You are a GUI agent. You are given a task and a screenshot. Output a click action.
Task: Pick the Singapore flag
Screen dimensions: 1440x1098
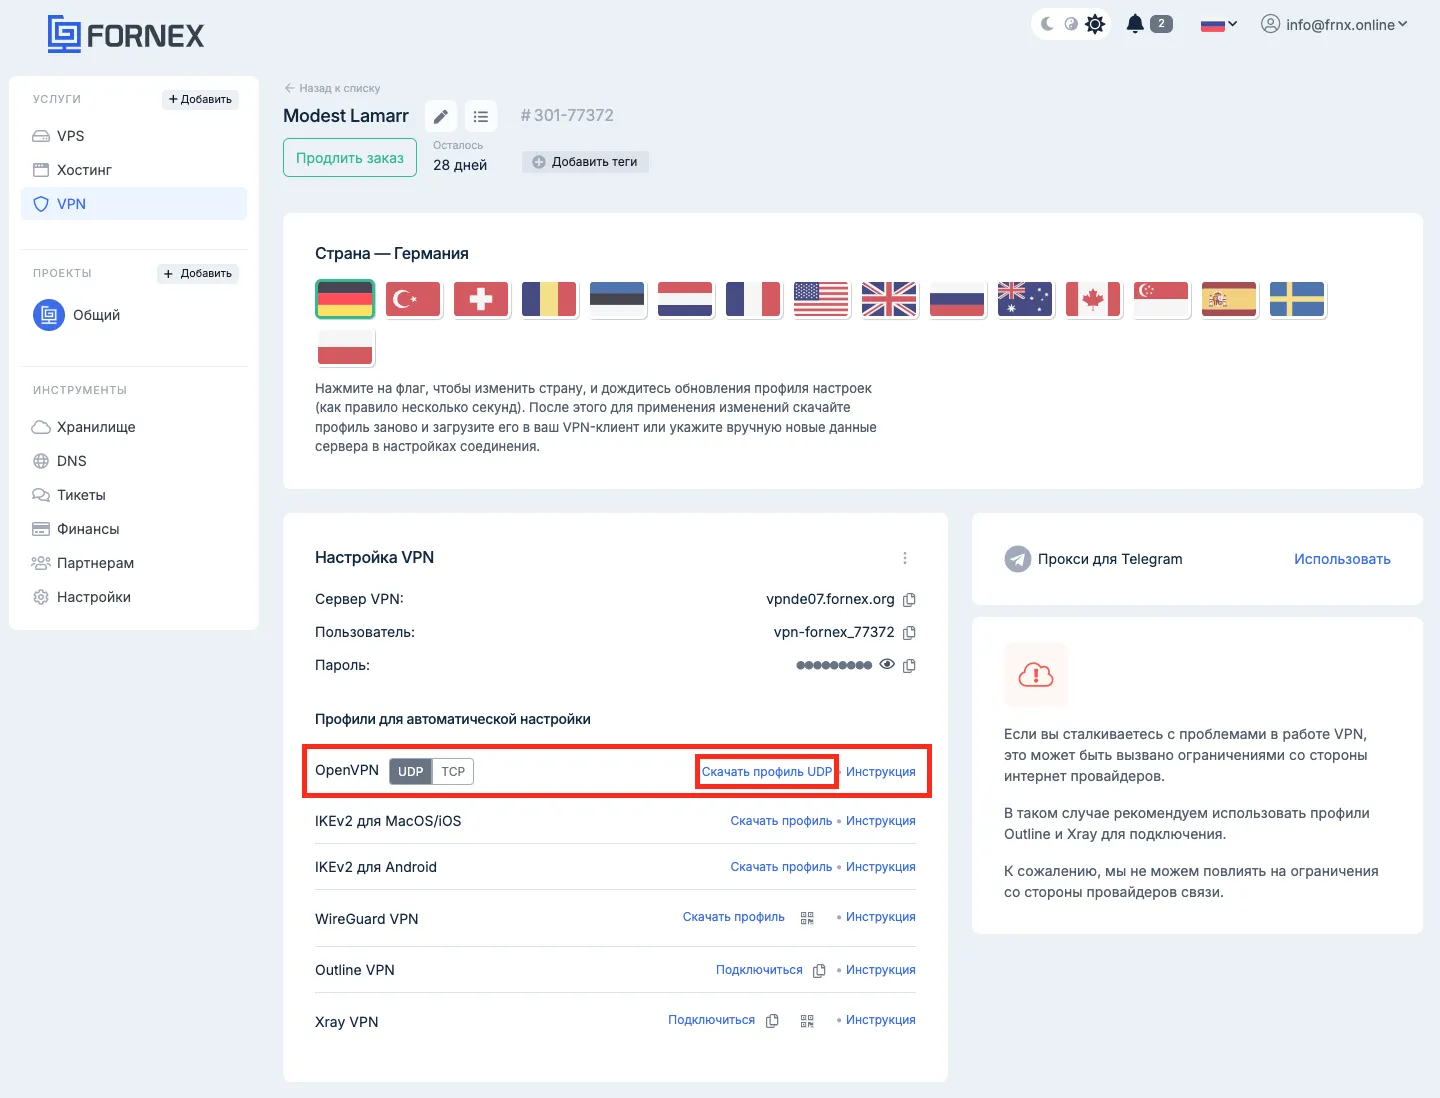[x=1161, y=299]
